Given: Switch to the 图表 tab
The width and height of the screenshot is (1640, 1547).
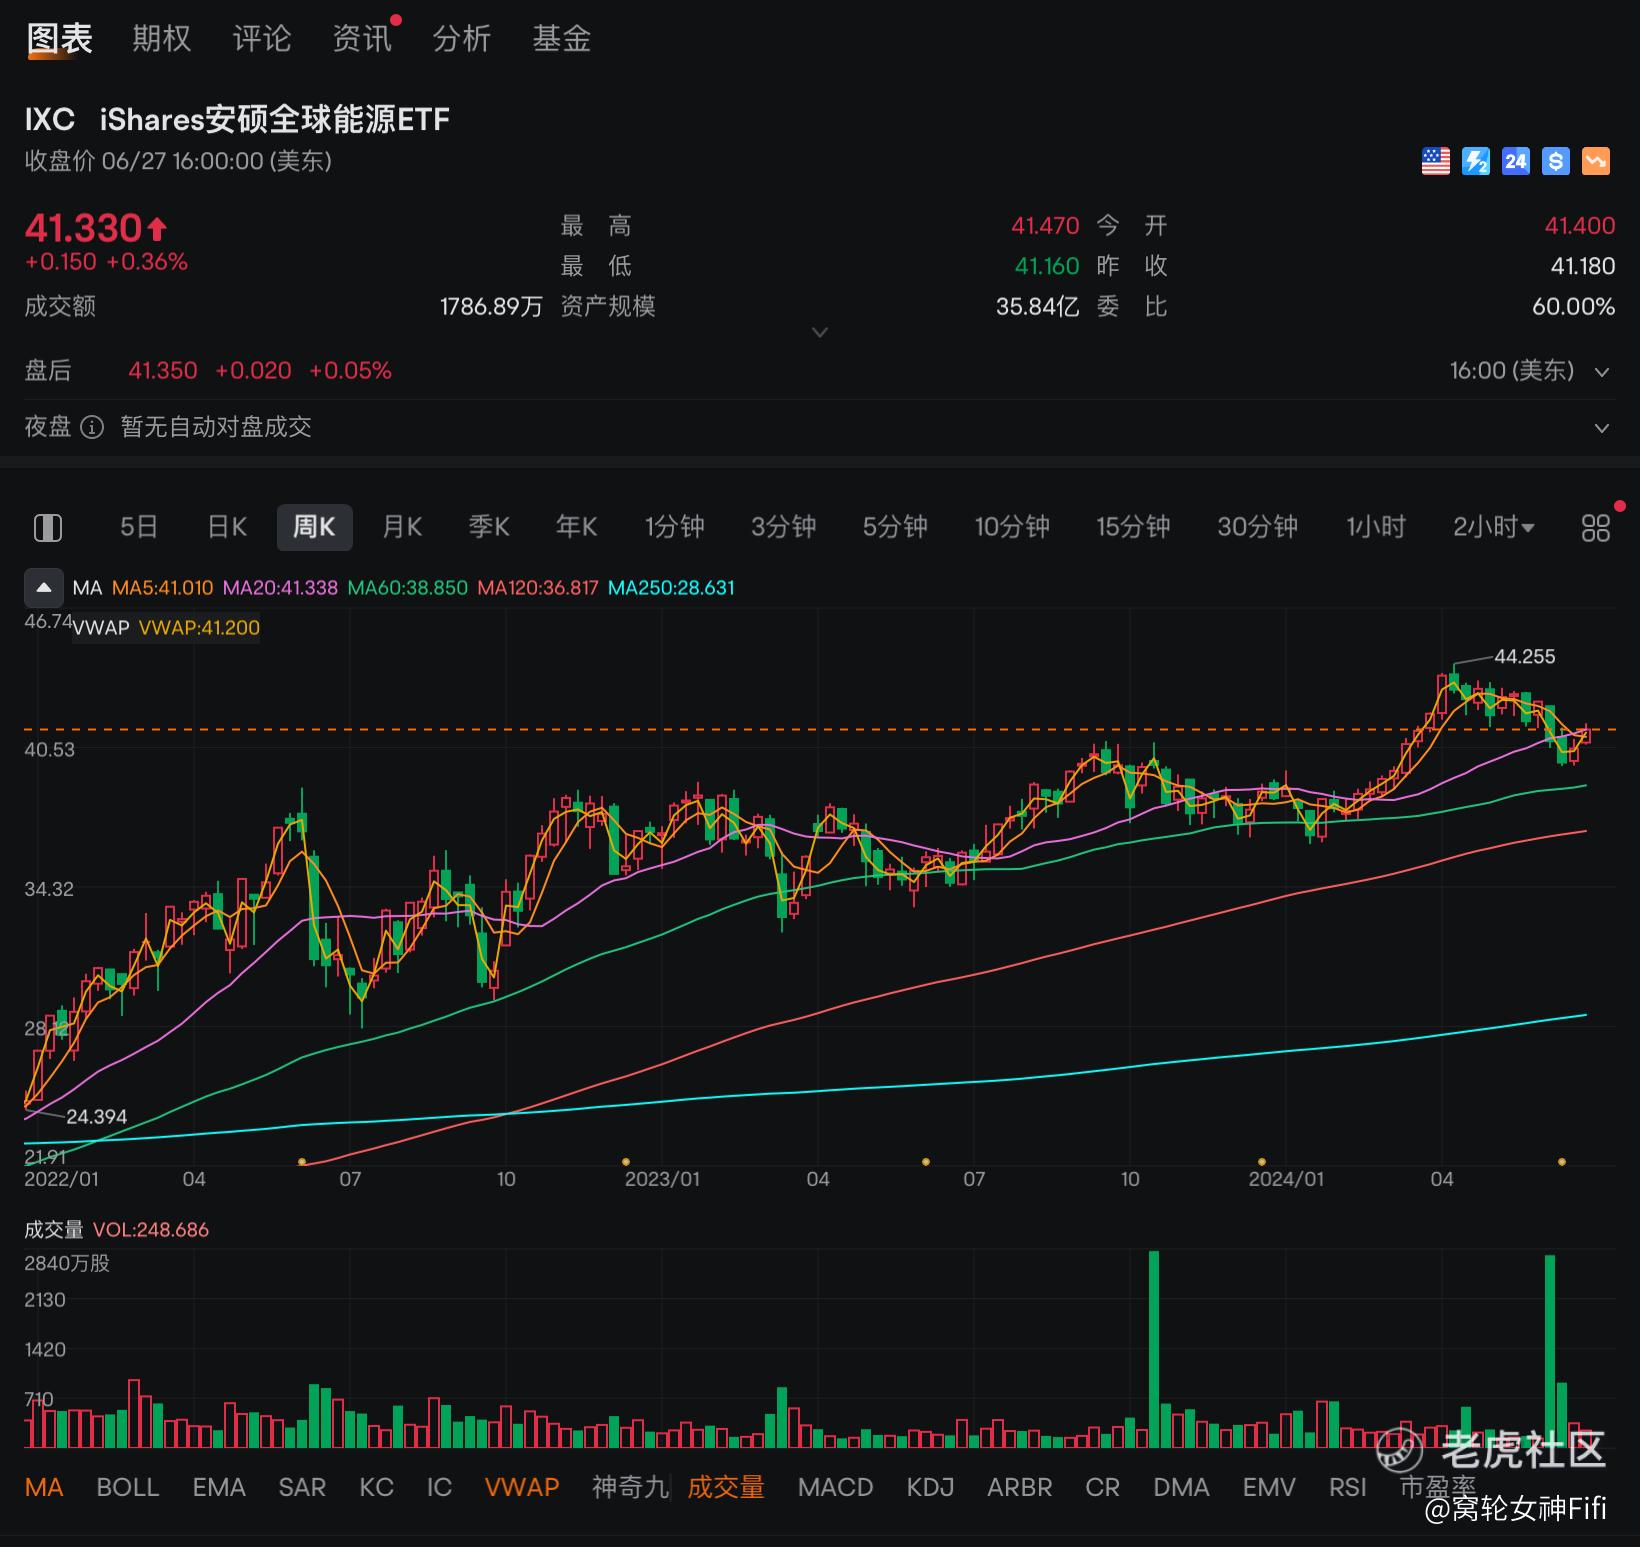Looking at the screenshot, I should click(59, 39).
